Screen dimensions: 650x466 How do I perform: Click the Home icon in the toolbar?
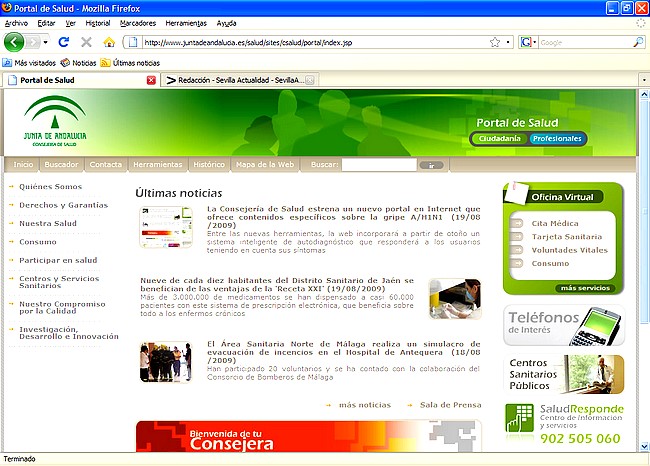(109, 42)
